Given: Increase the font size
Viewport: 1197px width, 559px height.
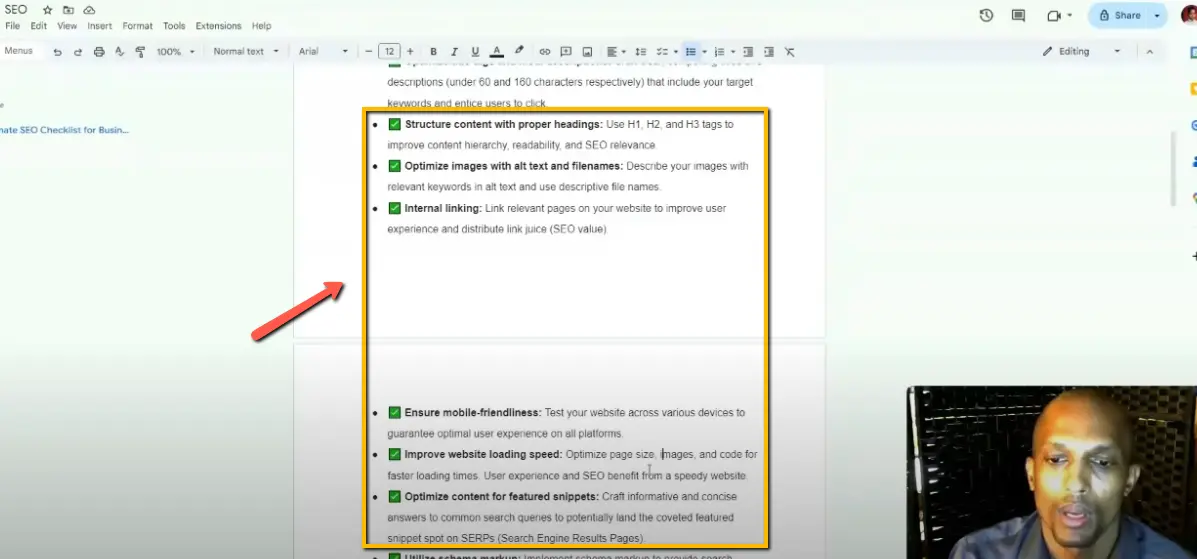Looking at the screenshot, I should tap(410, 51).
